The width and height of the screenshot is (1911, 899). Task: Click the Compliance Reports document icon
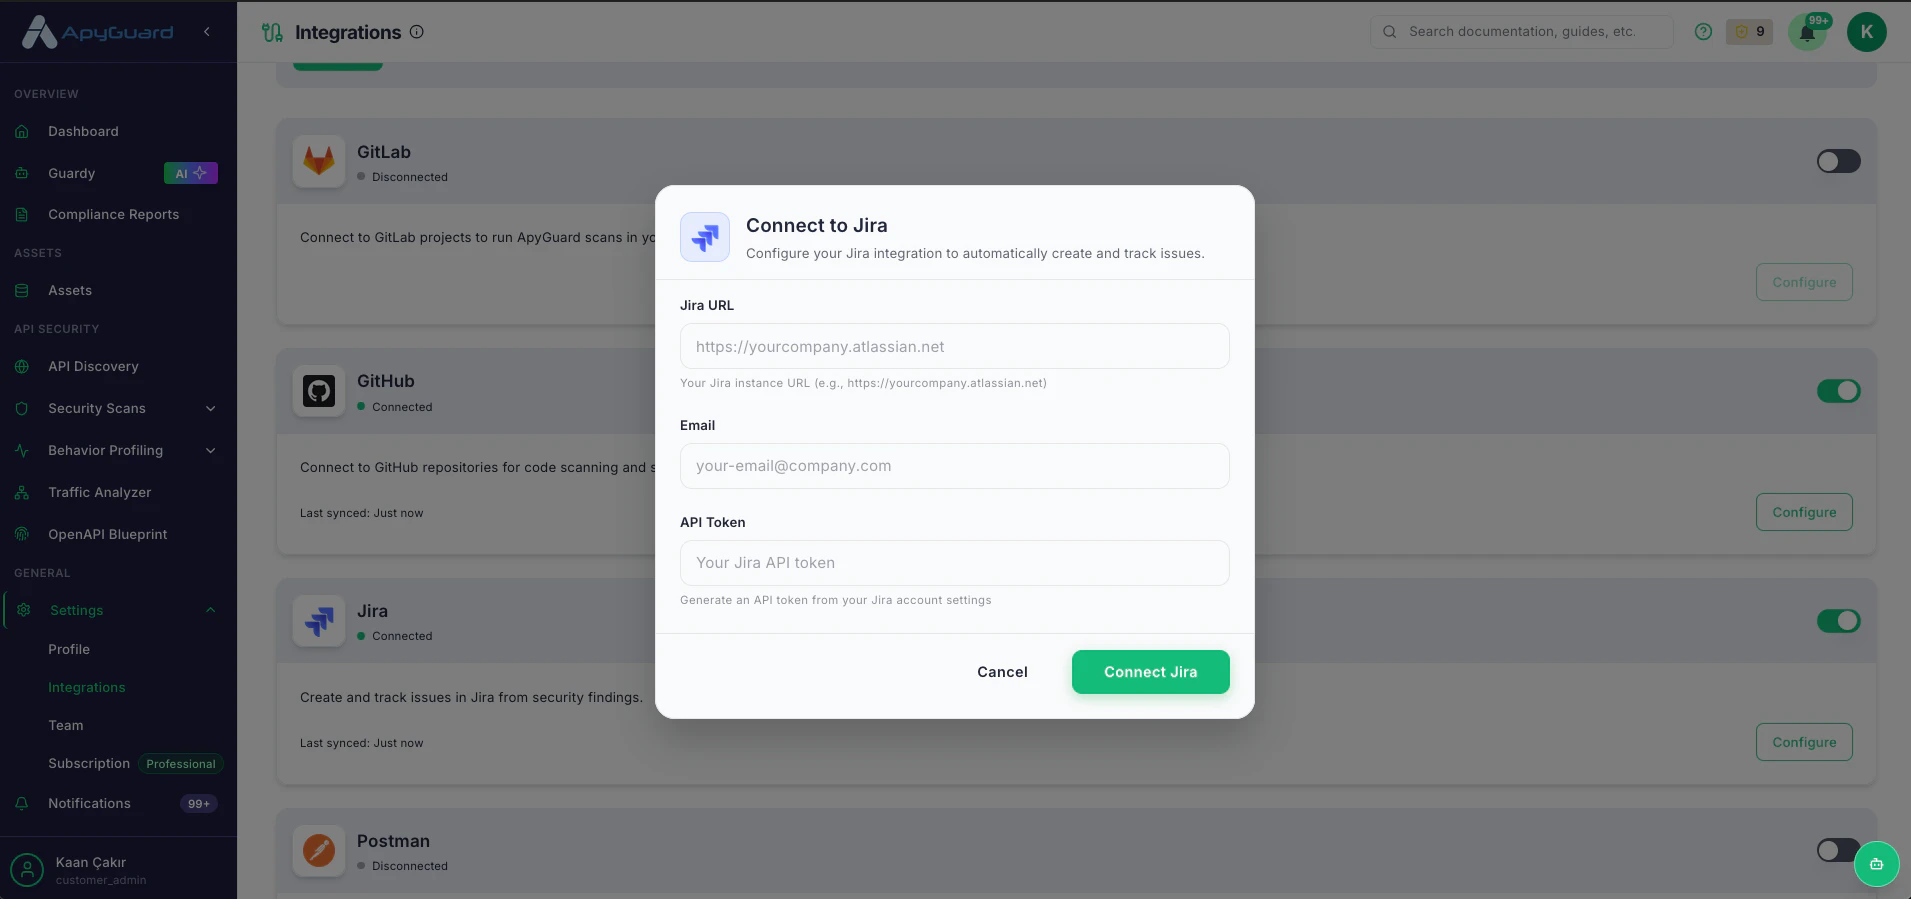[x=22, y=215]
